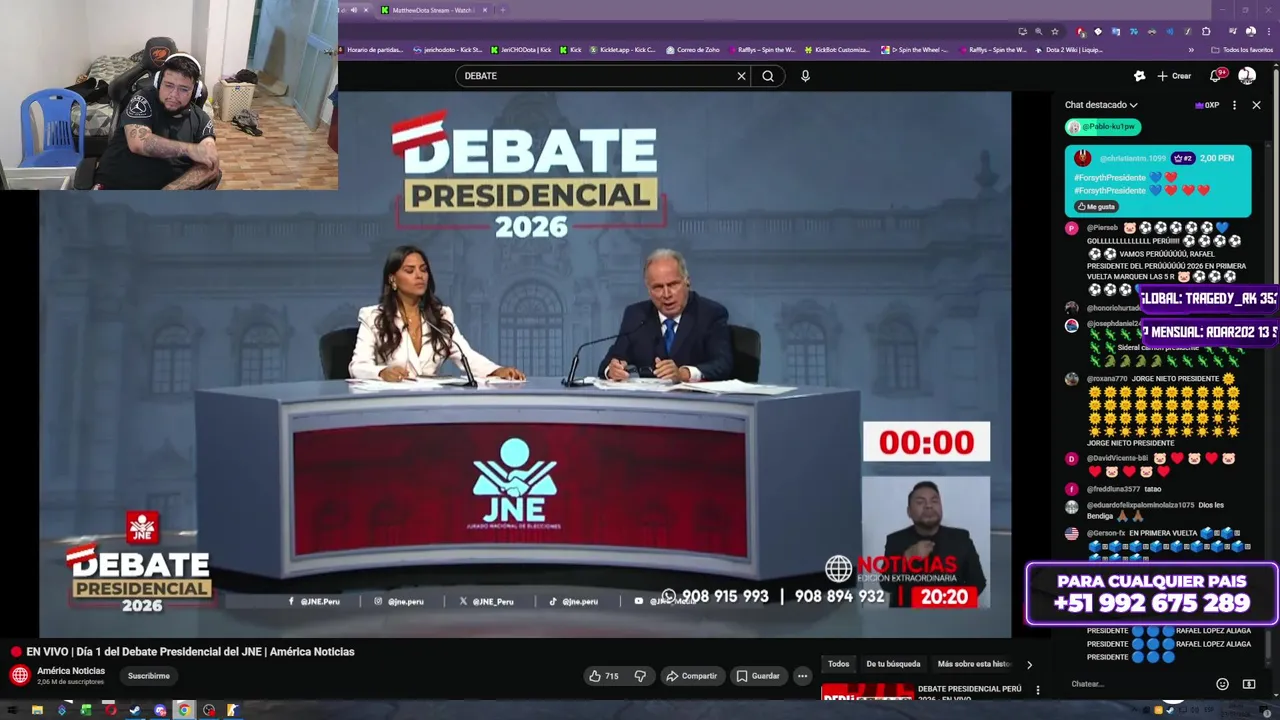Open the América Noticias channel avatar
This screenshot has height=720, width=1280.
tap(20, 676)
